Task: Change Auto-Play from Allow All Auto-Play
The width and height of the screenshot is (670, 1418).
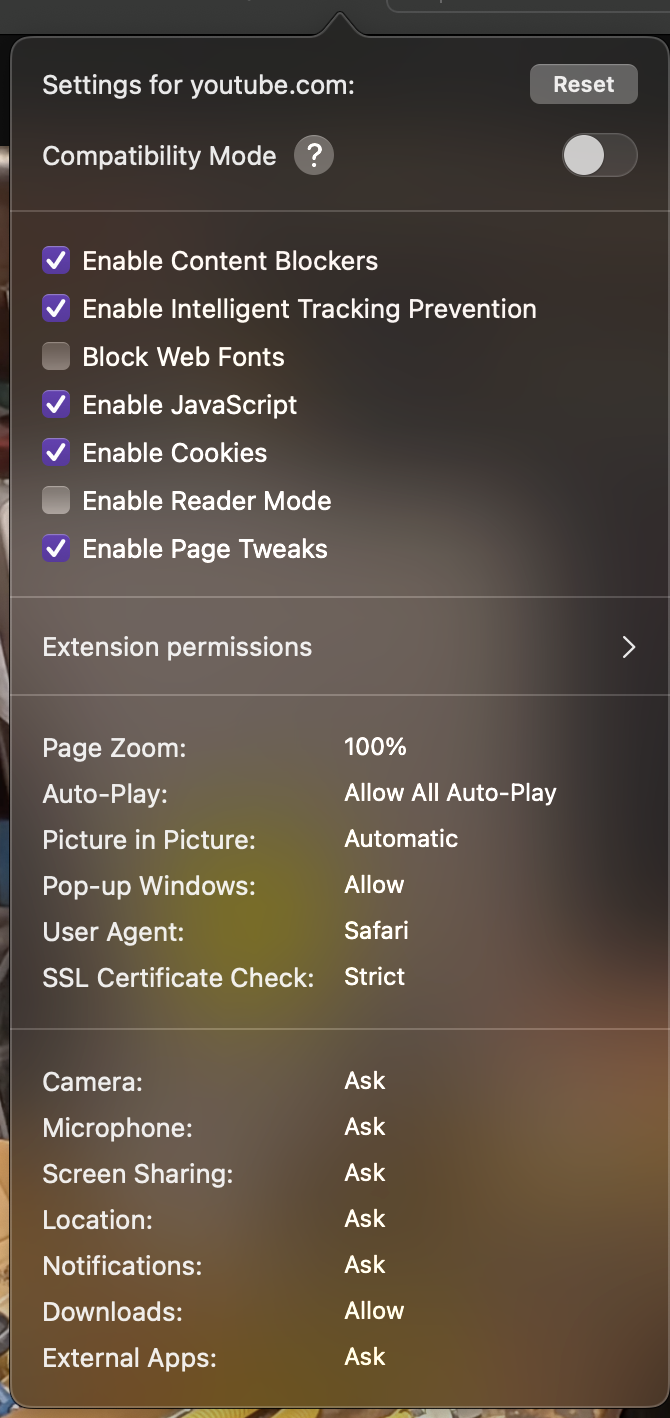Action: tap(450, 793)
